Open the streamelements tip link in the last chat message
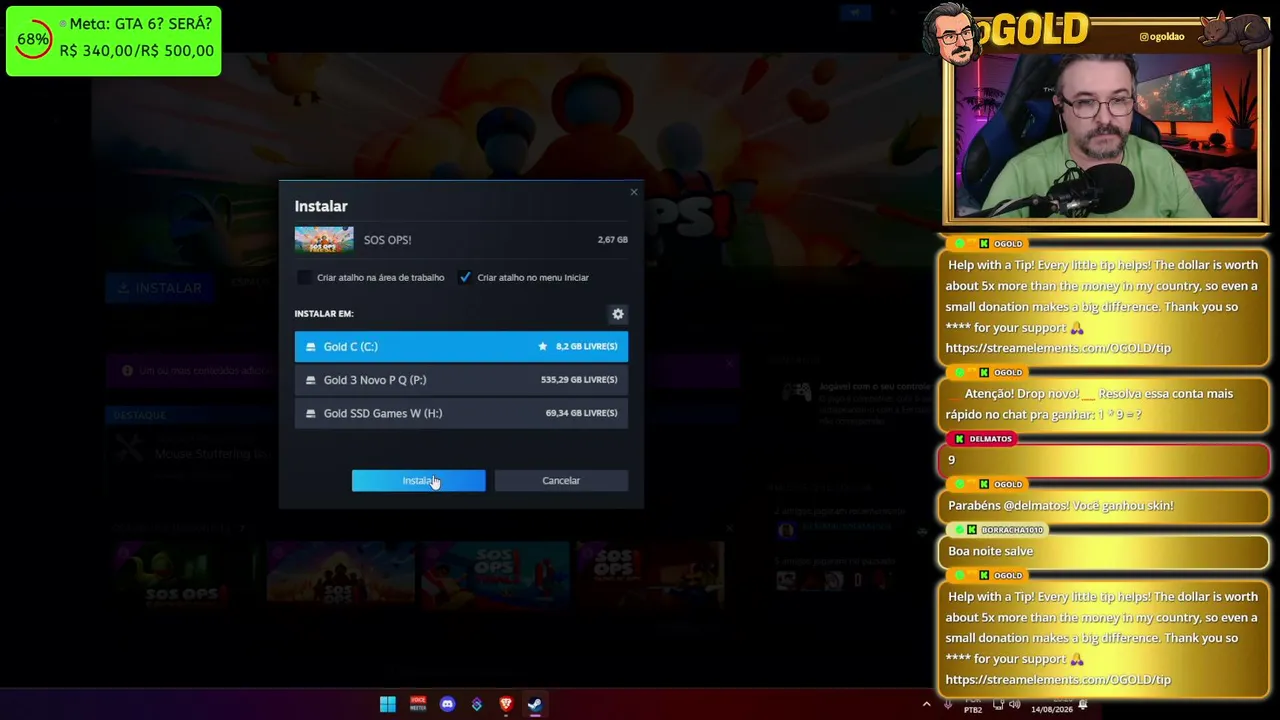The image size is (1280, 720). 1058,680
